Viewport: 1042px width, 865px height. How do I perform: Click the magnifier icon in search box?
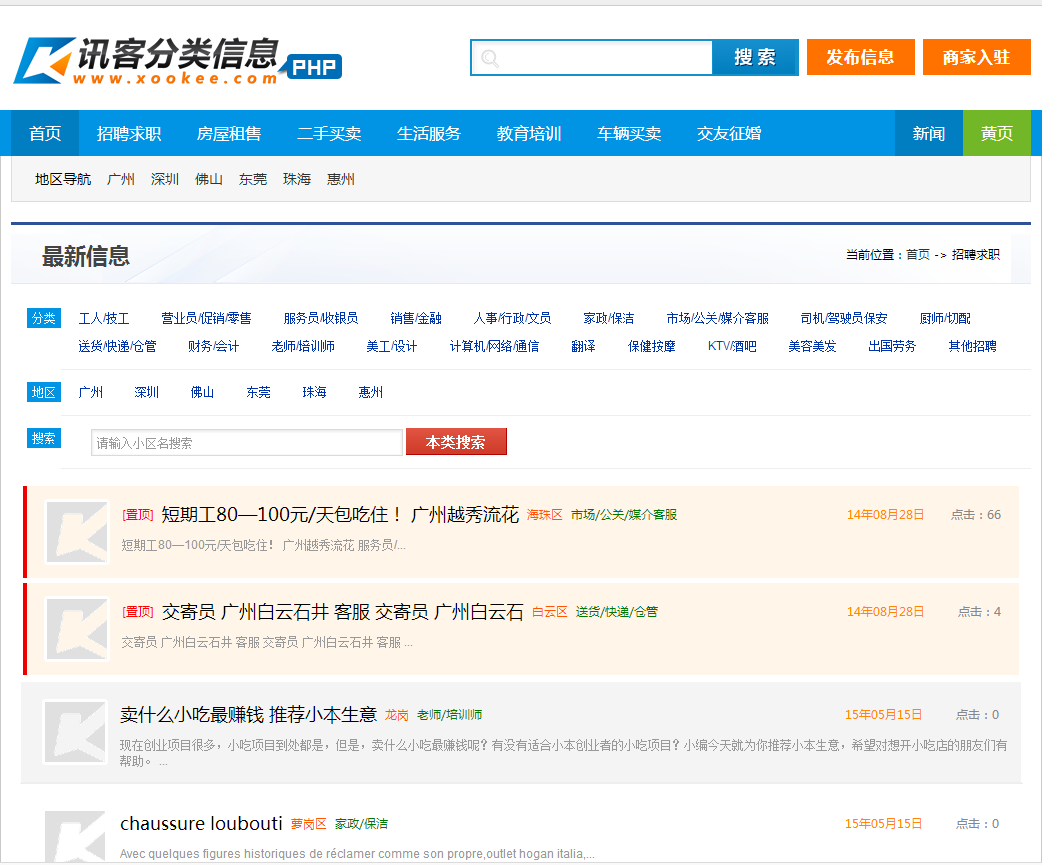pyautogui.click(x=490, y=58)
